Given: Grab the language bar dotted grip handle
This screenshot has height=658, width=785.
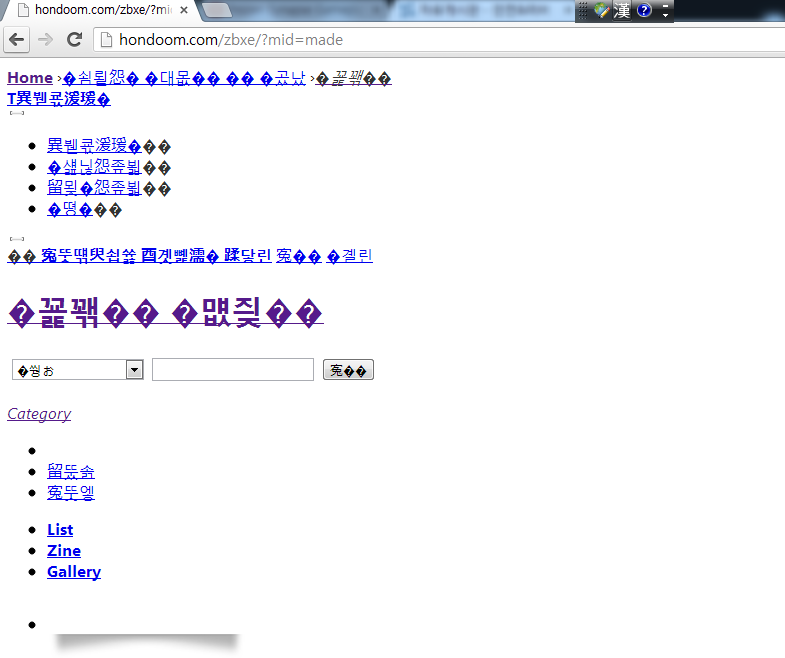Looking at the screenshot, I should [583, 11].
